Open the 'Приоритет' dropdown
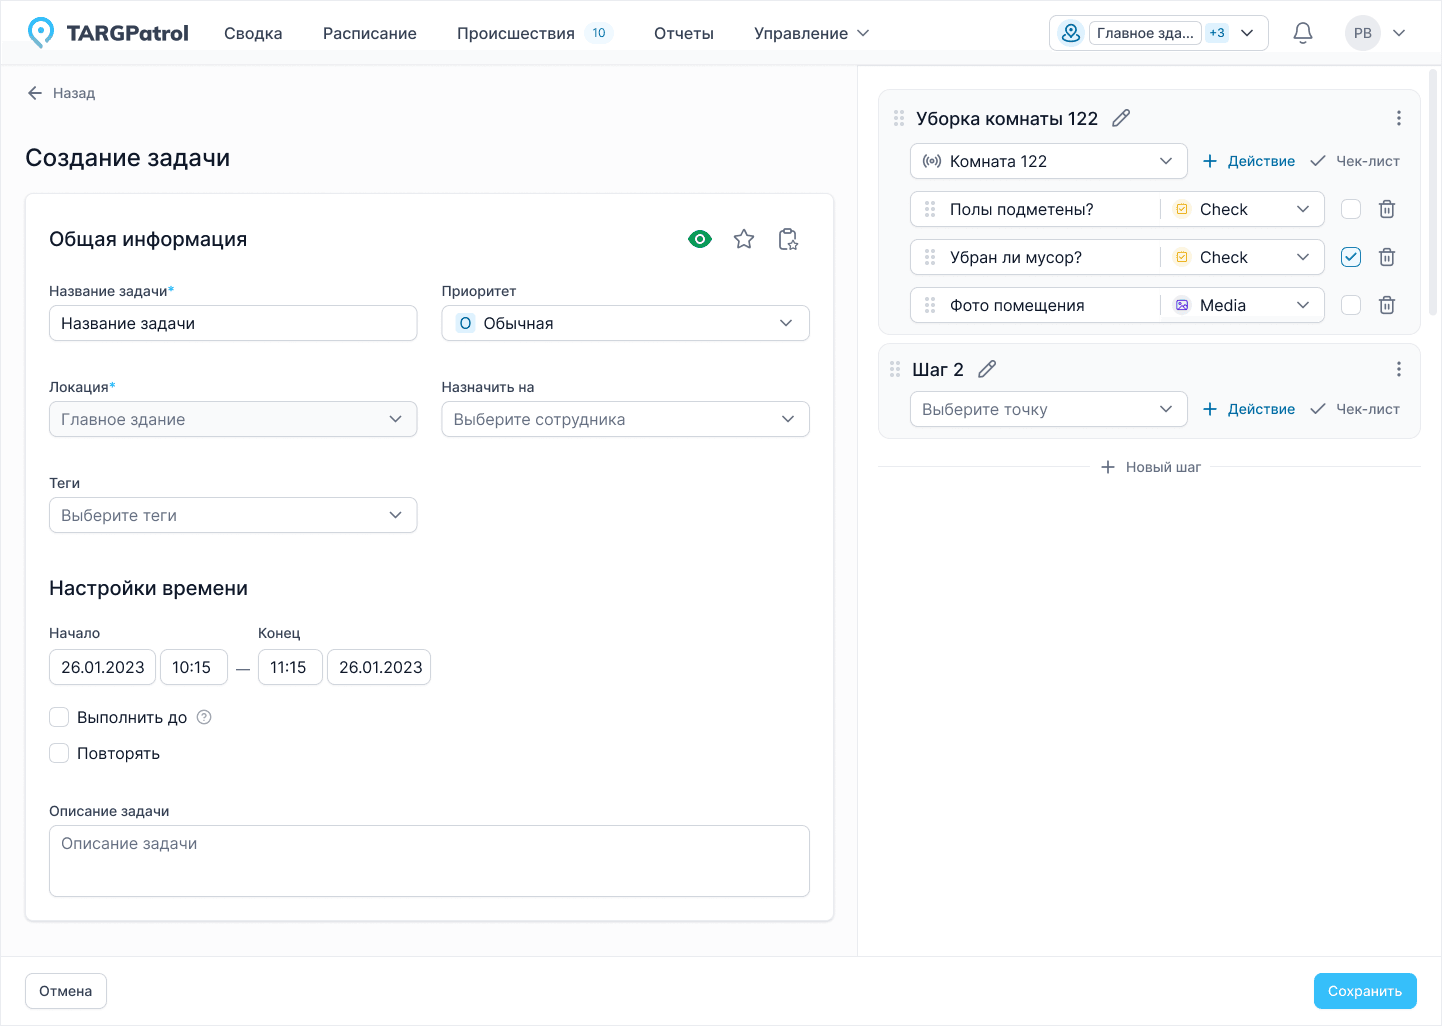 click(x=625, y=323)
